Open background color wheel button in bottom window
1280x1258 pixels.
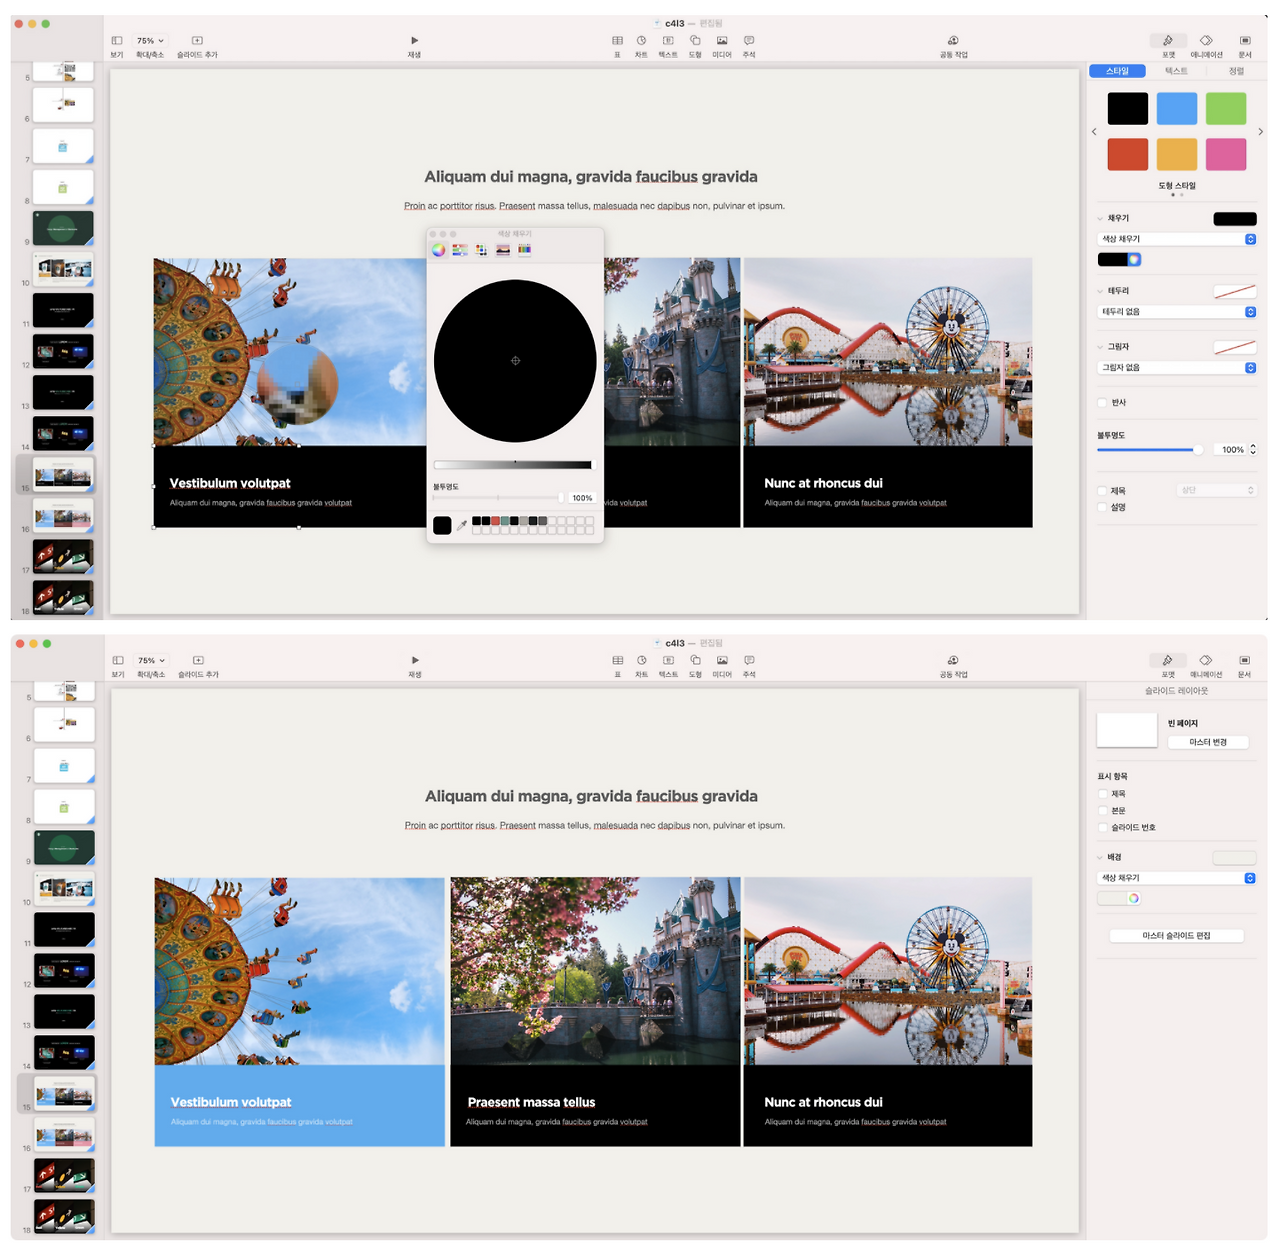point(1134,898)
